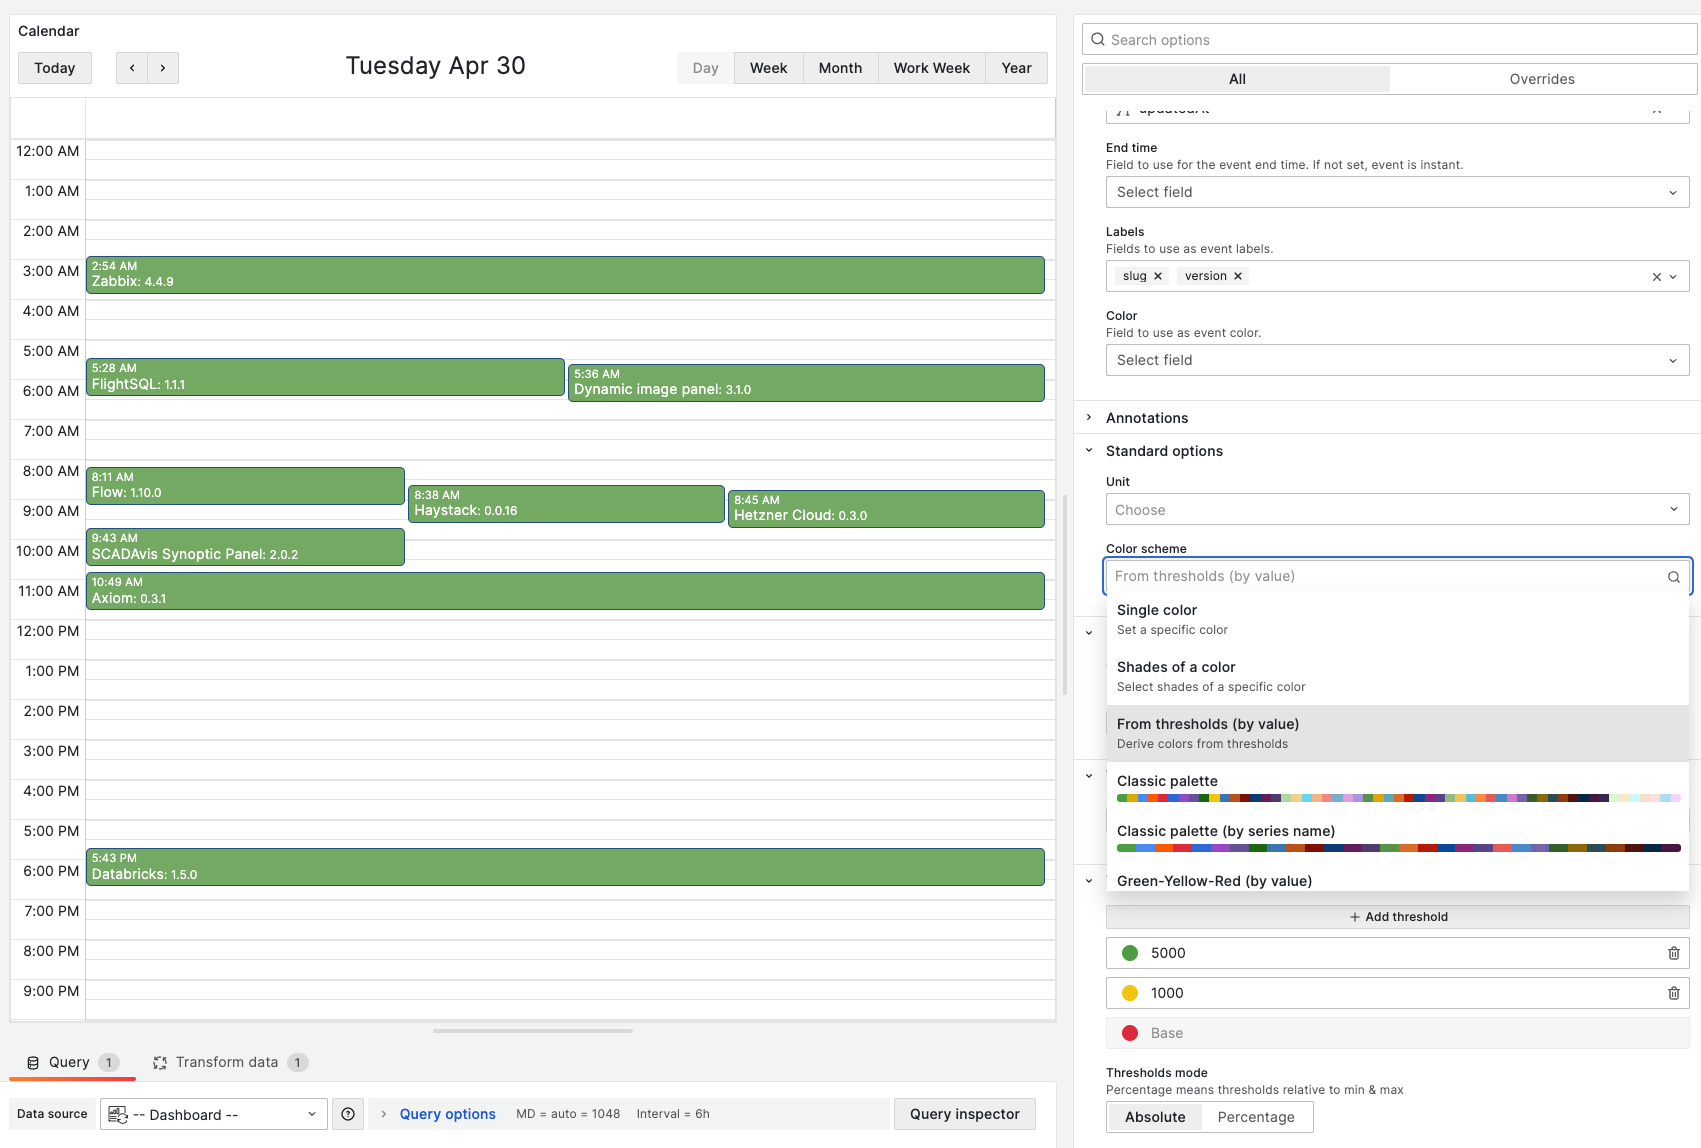Delete the 1000 threshold using its trash icon
1701x1148 pixels.
[1673, 992]
